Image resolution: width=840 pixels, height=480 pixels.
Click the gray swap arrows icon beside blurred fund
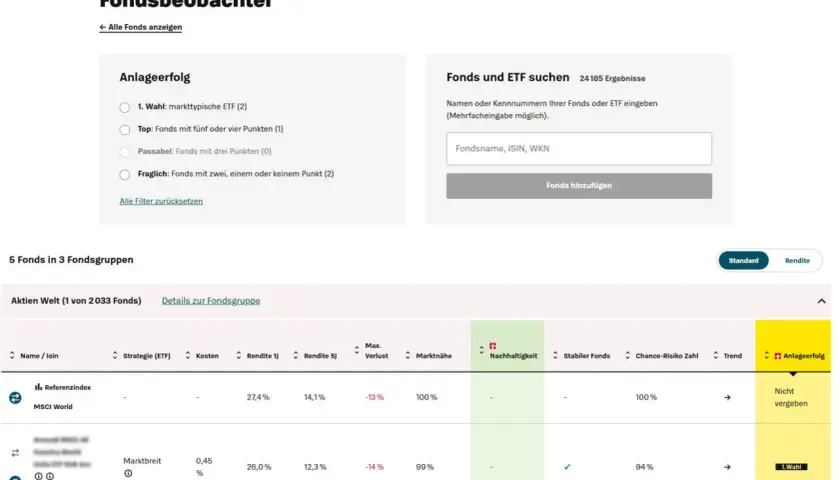pos(15,453)
